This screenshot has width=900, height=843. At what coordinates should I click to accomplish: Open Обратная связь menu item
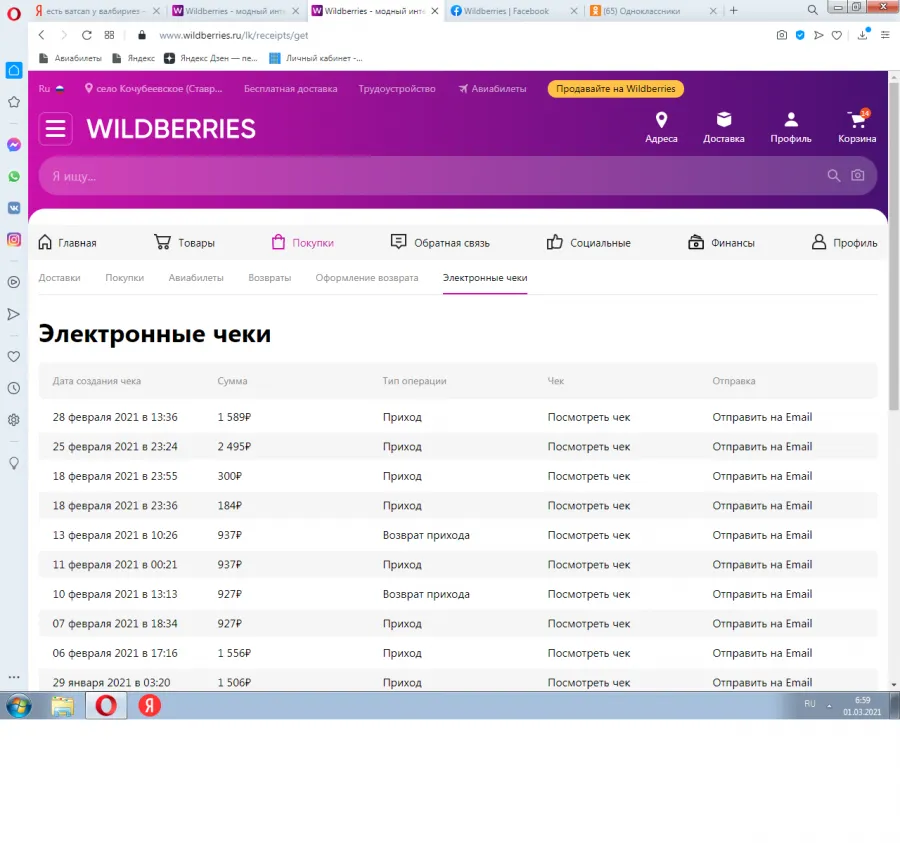[440, 243]
